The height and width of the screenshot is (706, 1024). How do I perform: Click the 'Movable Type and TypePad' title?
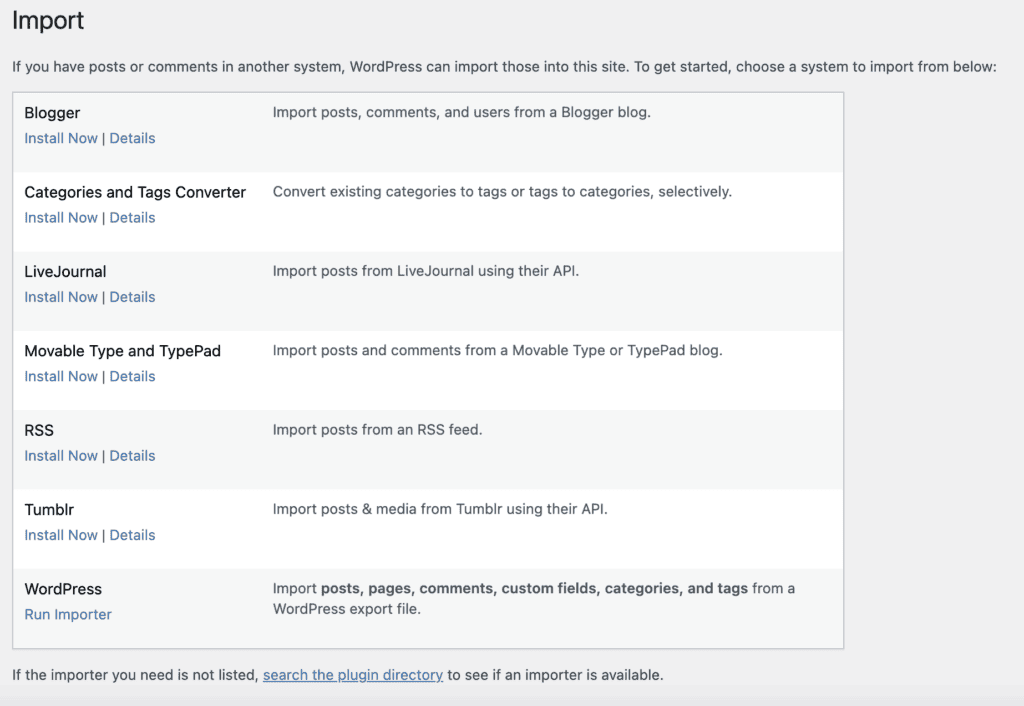[x=123, y=351]
